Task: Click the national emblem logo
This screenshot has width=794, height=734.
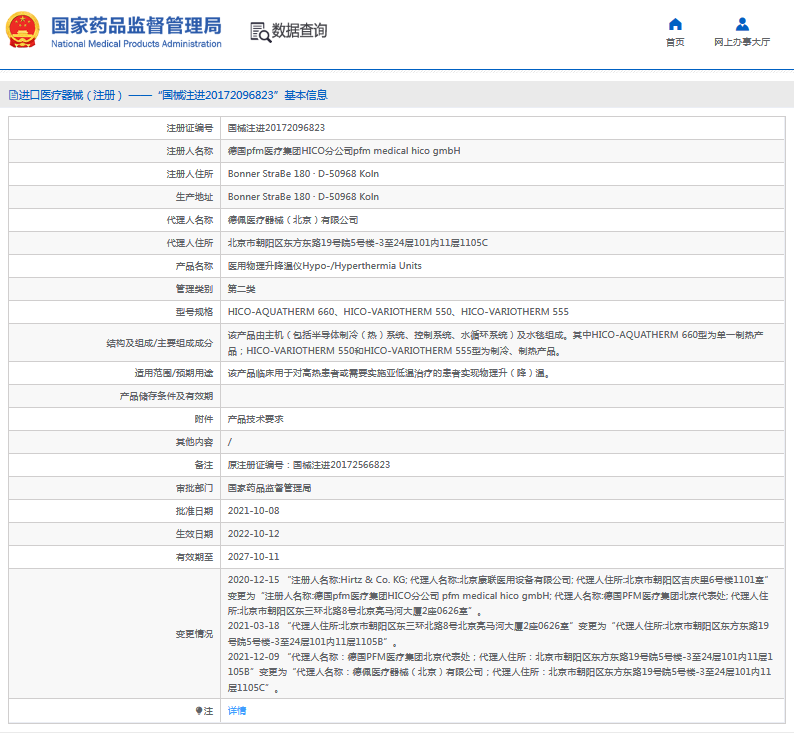Action: click(x=22, y=30)
